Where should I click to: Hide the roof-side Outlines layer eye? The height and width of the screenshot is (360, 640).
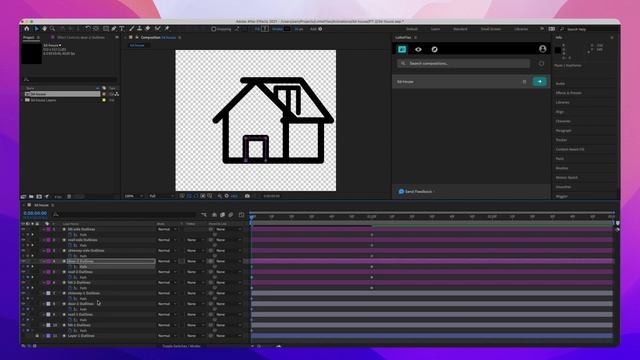[x=23, y=240]
